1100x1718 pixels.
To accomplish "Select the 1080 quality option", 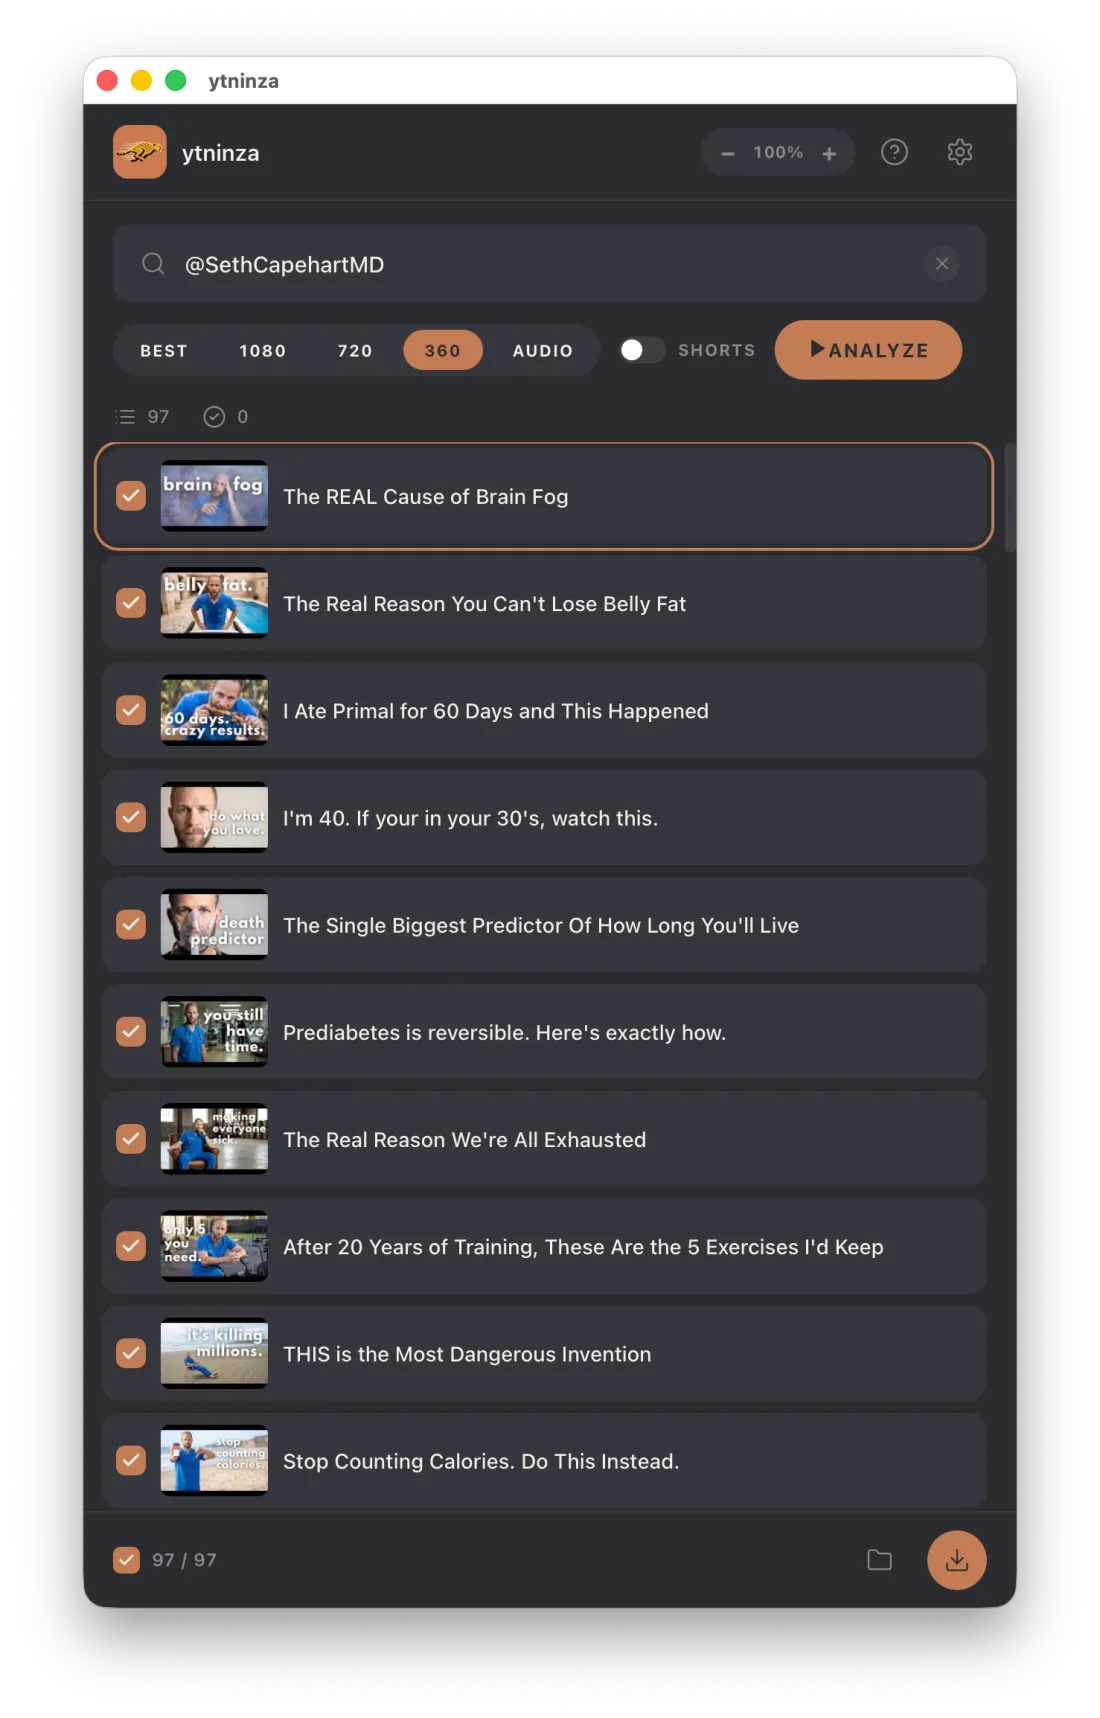I will [x=263, y=351].
